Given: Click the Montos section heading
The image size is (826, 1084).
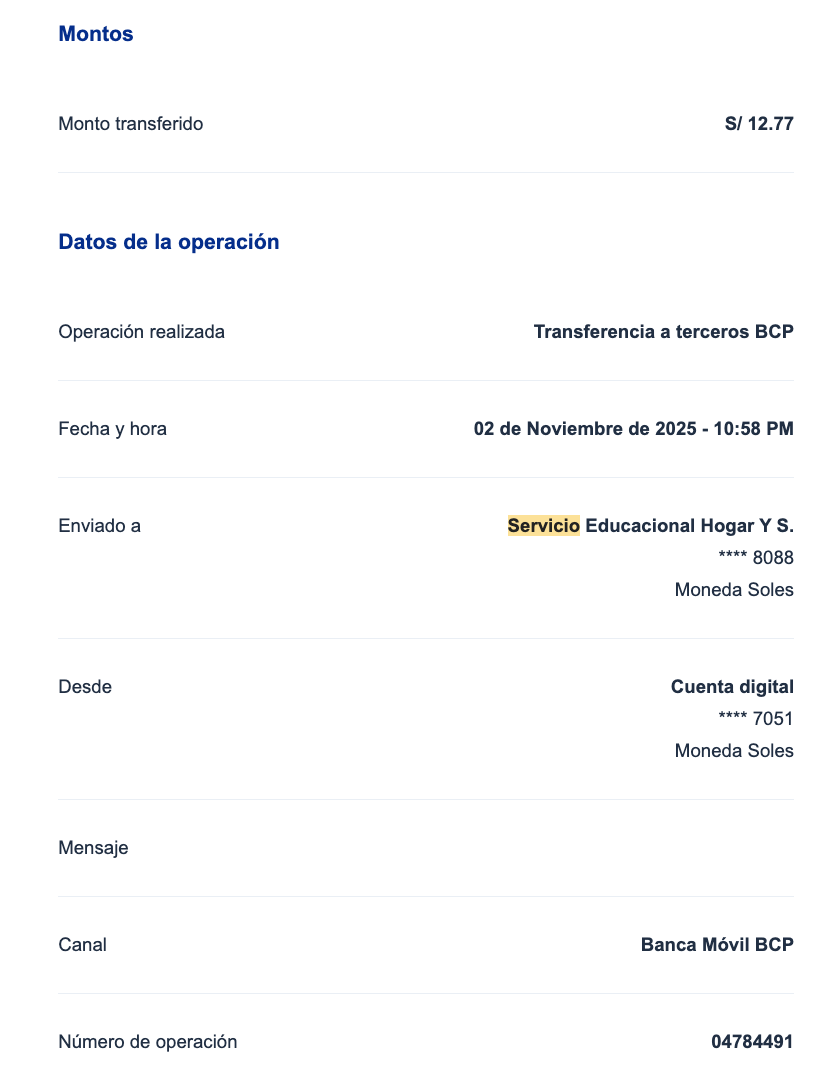Looking at the screenshot, I should pyautogui.click(x=96, y=34).
